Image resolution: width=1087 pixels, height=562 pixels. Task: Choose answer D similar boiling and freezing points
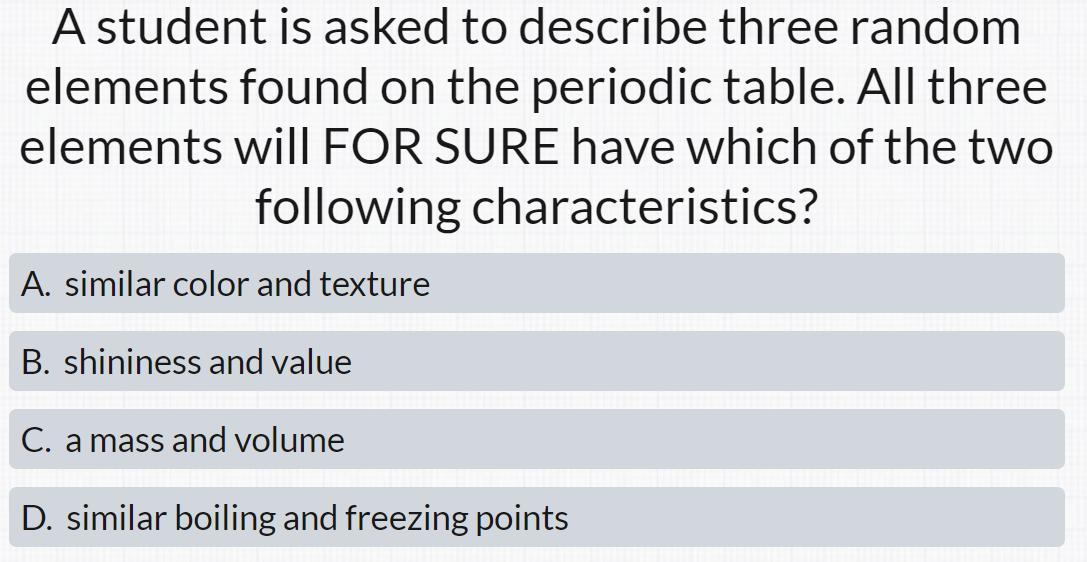pos(536,518)
